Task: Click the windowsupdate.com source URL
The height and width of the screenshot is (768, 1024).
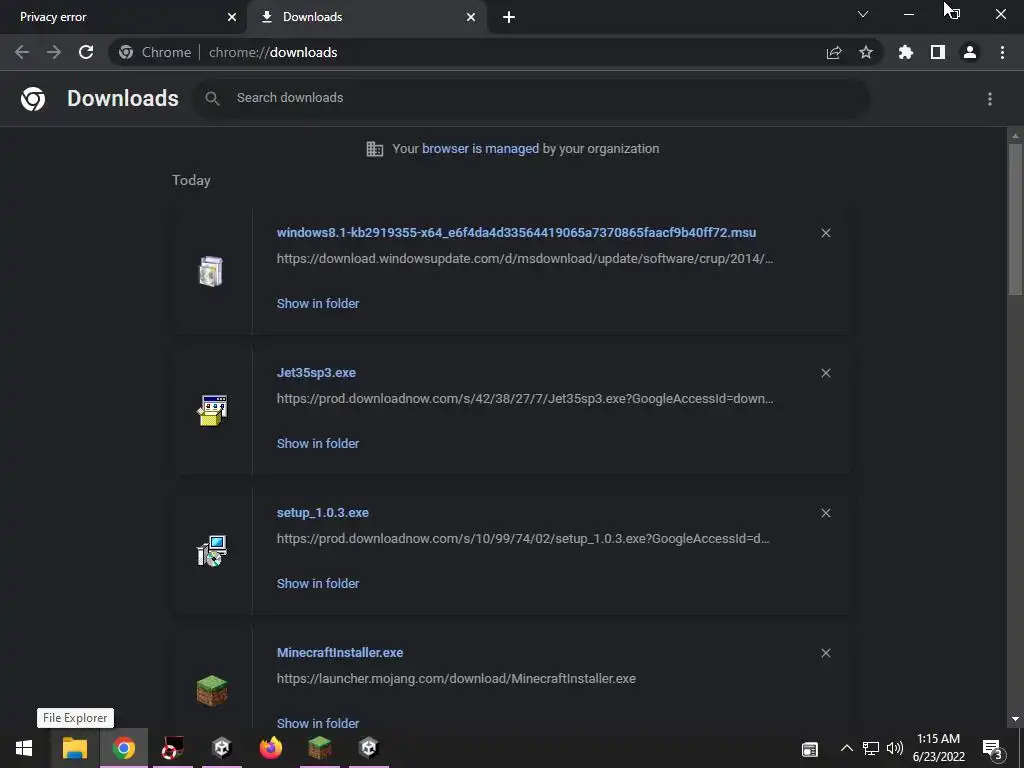Action: click(x=525, y=259)
